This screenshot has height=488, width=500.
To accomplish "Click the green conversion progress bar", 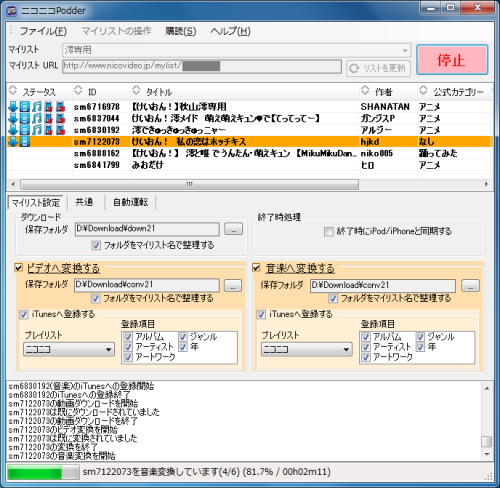I will pyautogui.click(x=43, y=472).
